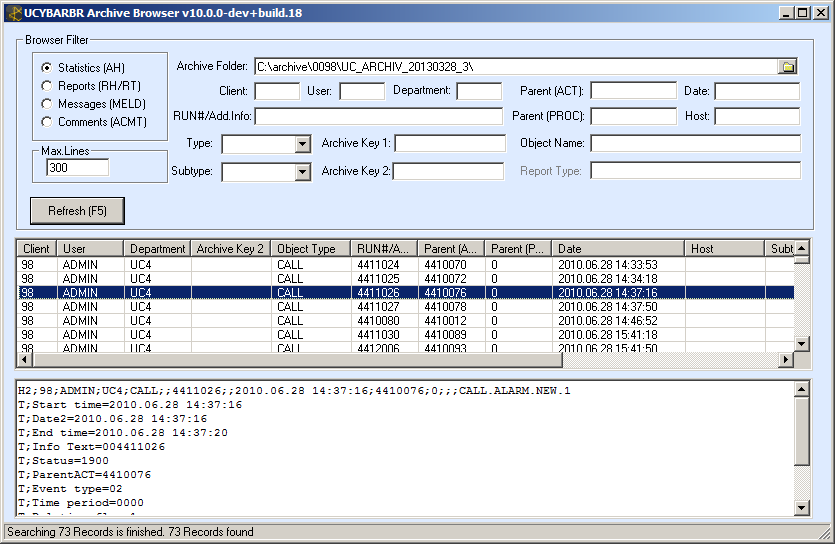Sort by the Department column header

pyautogui.click(x=157, y=249)
